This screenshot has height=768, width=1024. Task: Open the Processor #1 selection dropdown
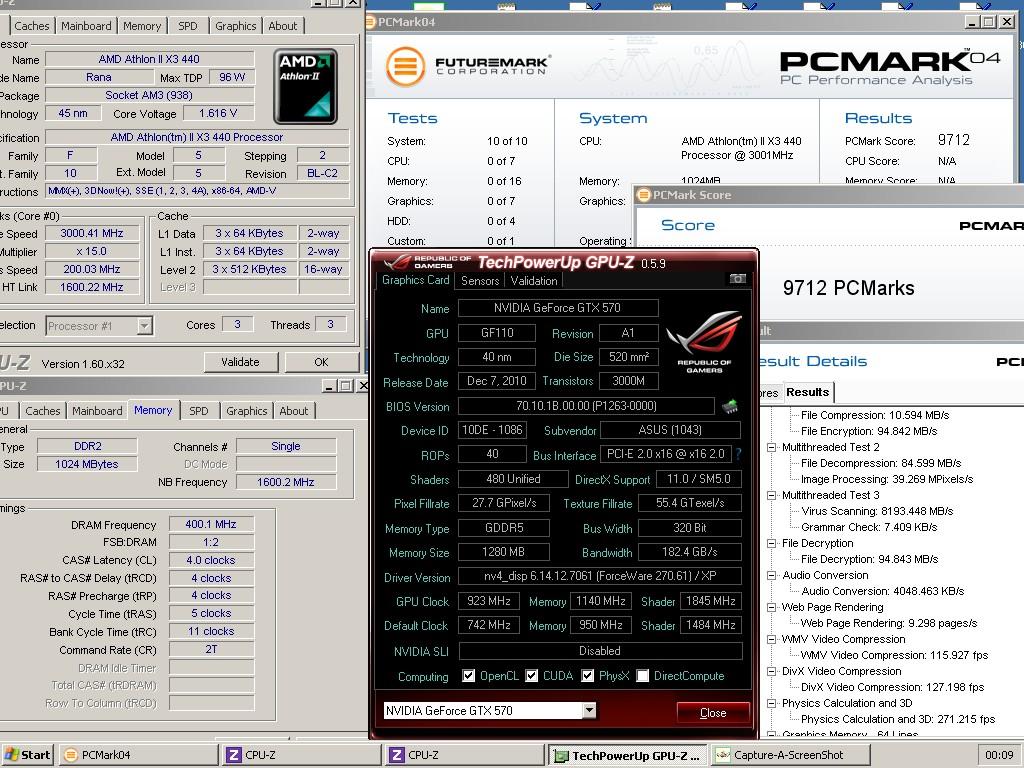pos(144,325)
